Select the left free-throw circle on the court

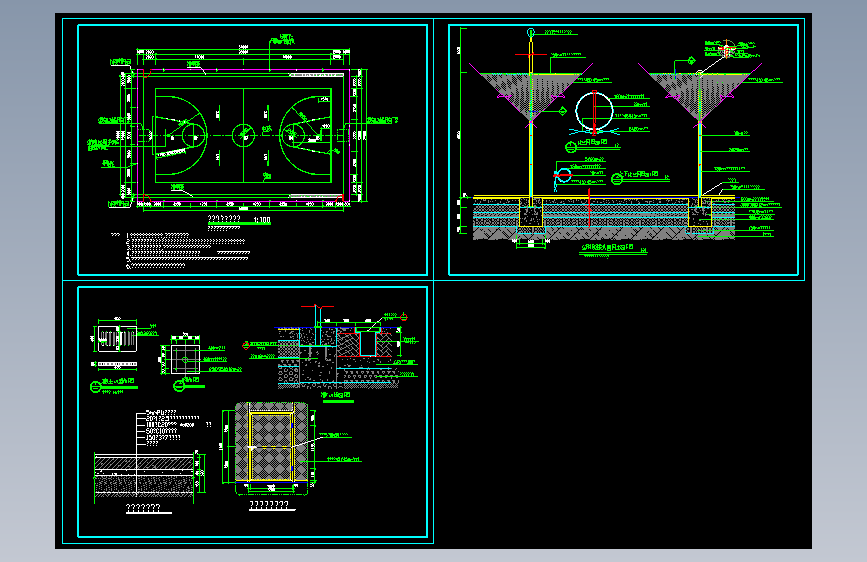tap(194, 135)
